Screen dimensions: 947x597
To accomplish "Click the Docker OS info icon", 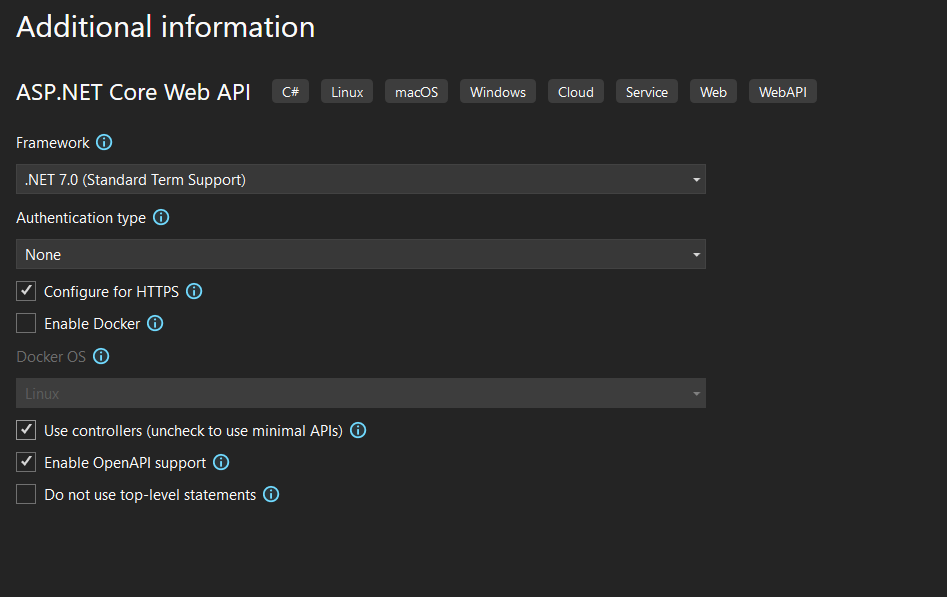I will [101, 356].
